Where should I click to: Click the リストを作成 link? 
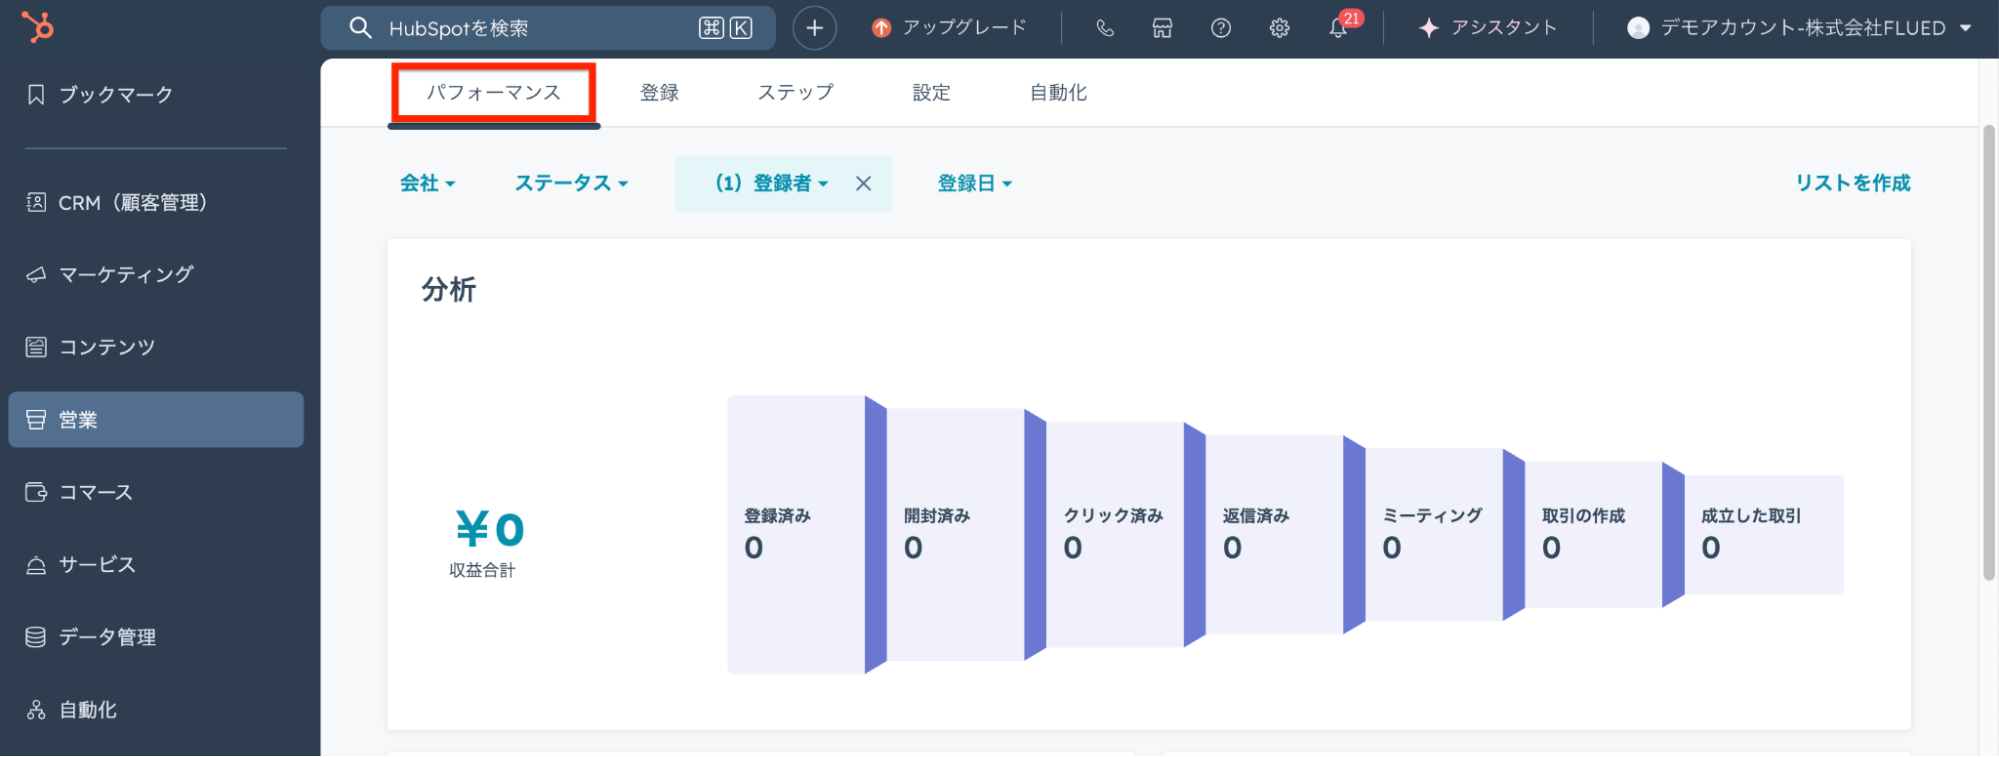1852,183
